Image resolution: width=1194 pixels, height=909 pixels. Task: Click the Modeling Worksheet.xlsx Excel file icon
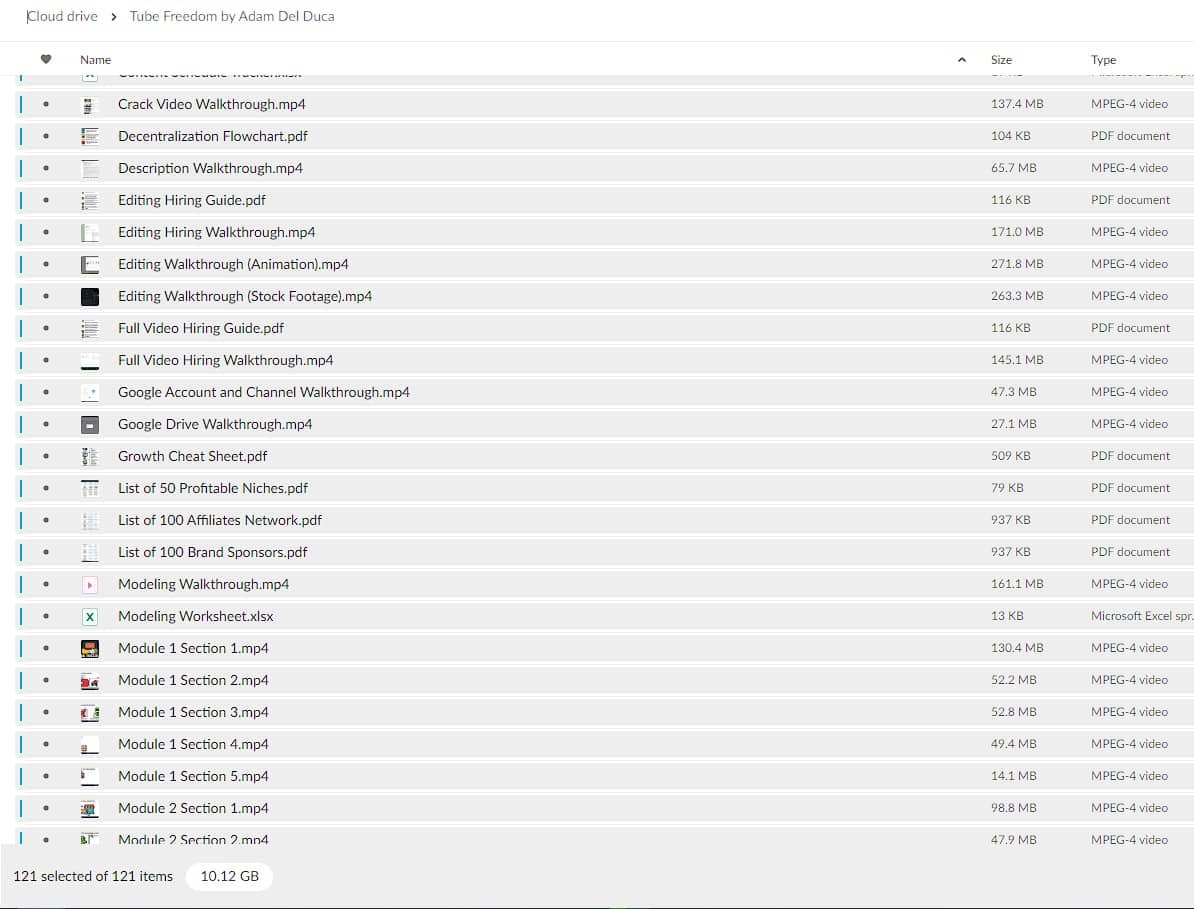(x=90, y=616)
